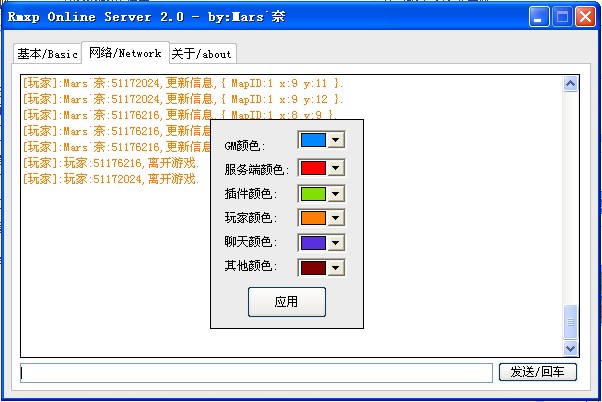Focus the message input field
The width and height of the screenshot is (602, 402).
[x=256, y=373]
